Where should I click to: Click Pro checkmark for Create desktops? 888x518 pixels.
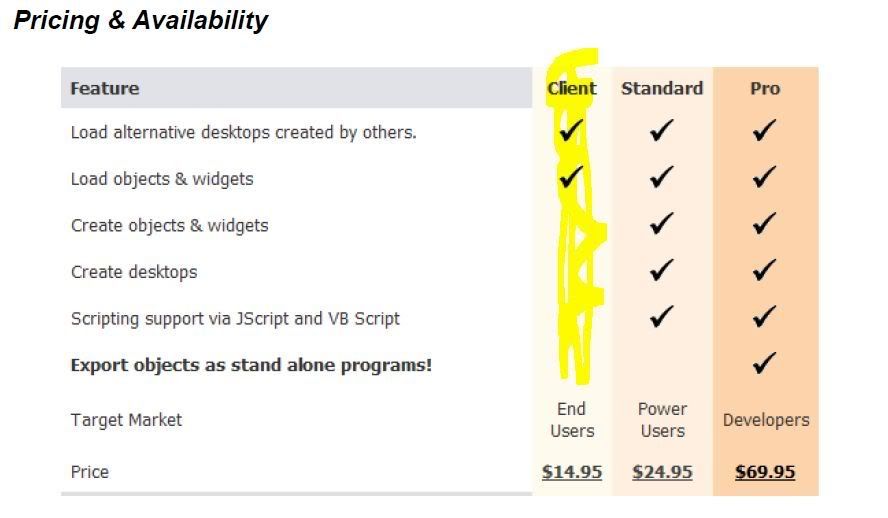765,270
